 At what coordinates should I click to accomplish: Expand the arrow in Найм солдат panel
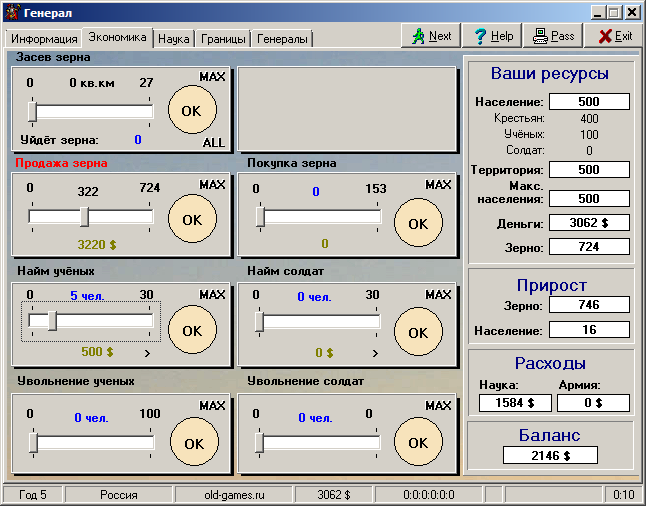point(374,353)
